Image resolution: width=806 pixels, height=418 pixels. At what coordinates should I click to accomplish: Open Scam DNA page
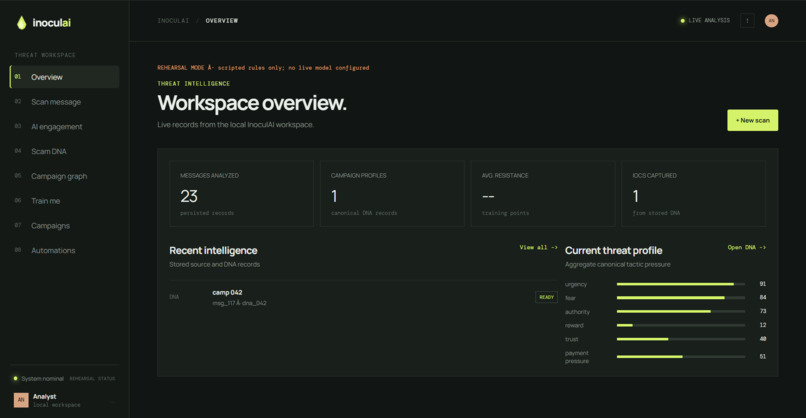click(x=65, y=151)
